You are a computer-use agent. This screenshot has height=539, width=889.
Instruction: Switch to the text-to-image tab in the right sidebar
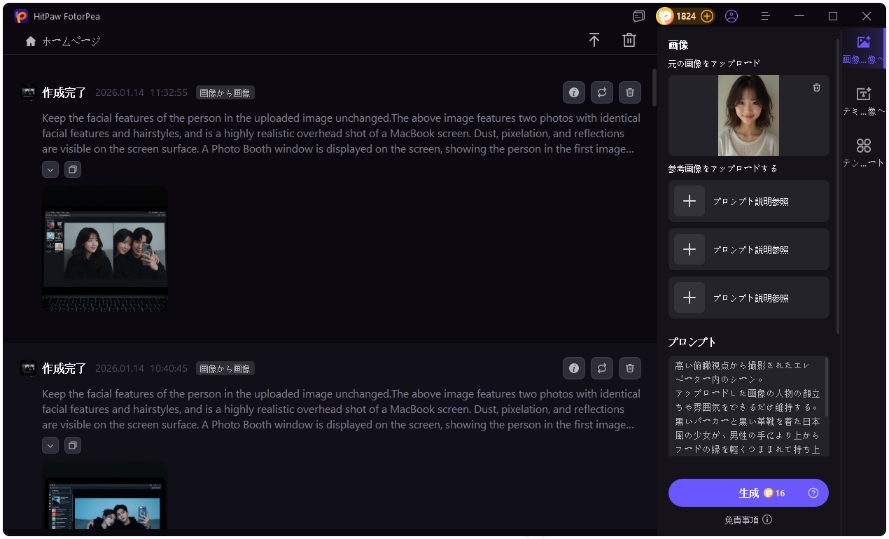point(863,101)
